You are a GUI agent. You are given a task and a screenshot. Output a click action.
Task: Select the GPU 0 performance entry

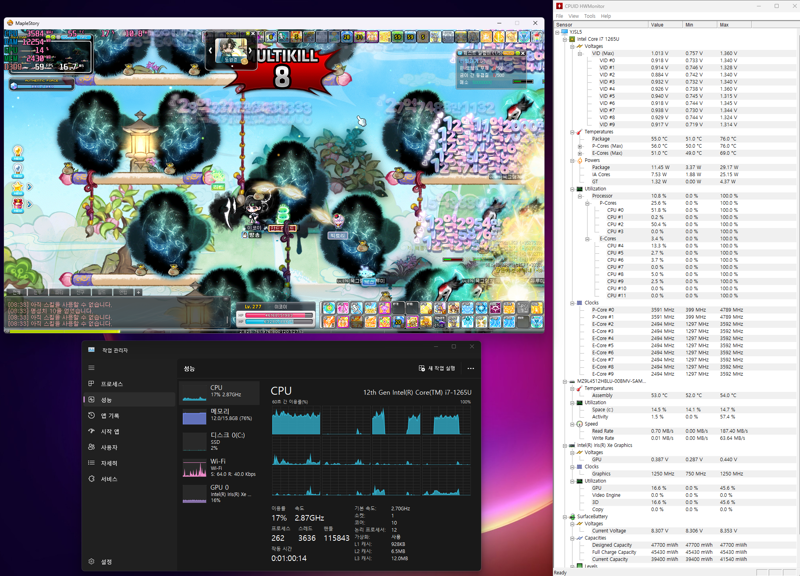coord(219,493)
